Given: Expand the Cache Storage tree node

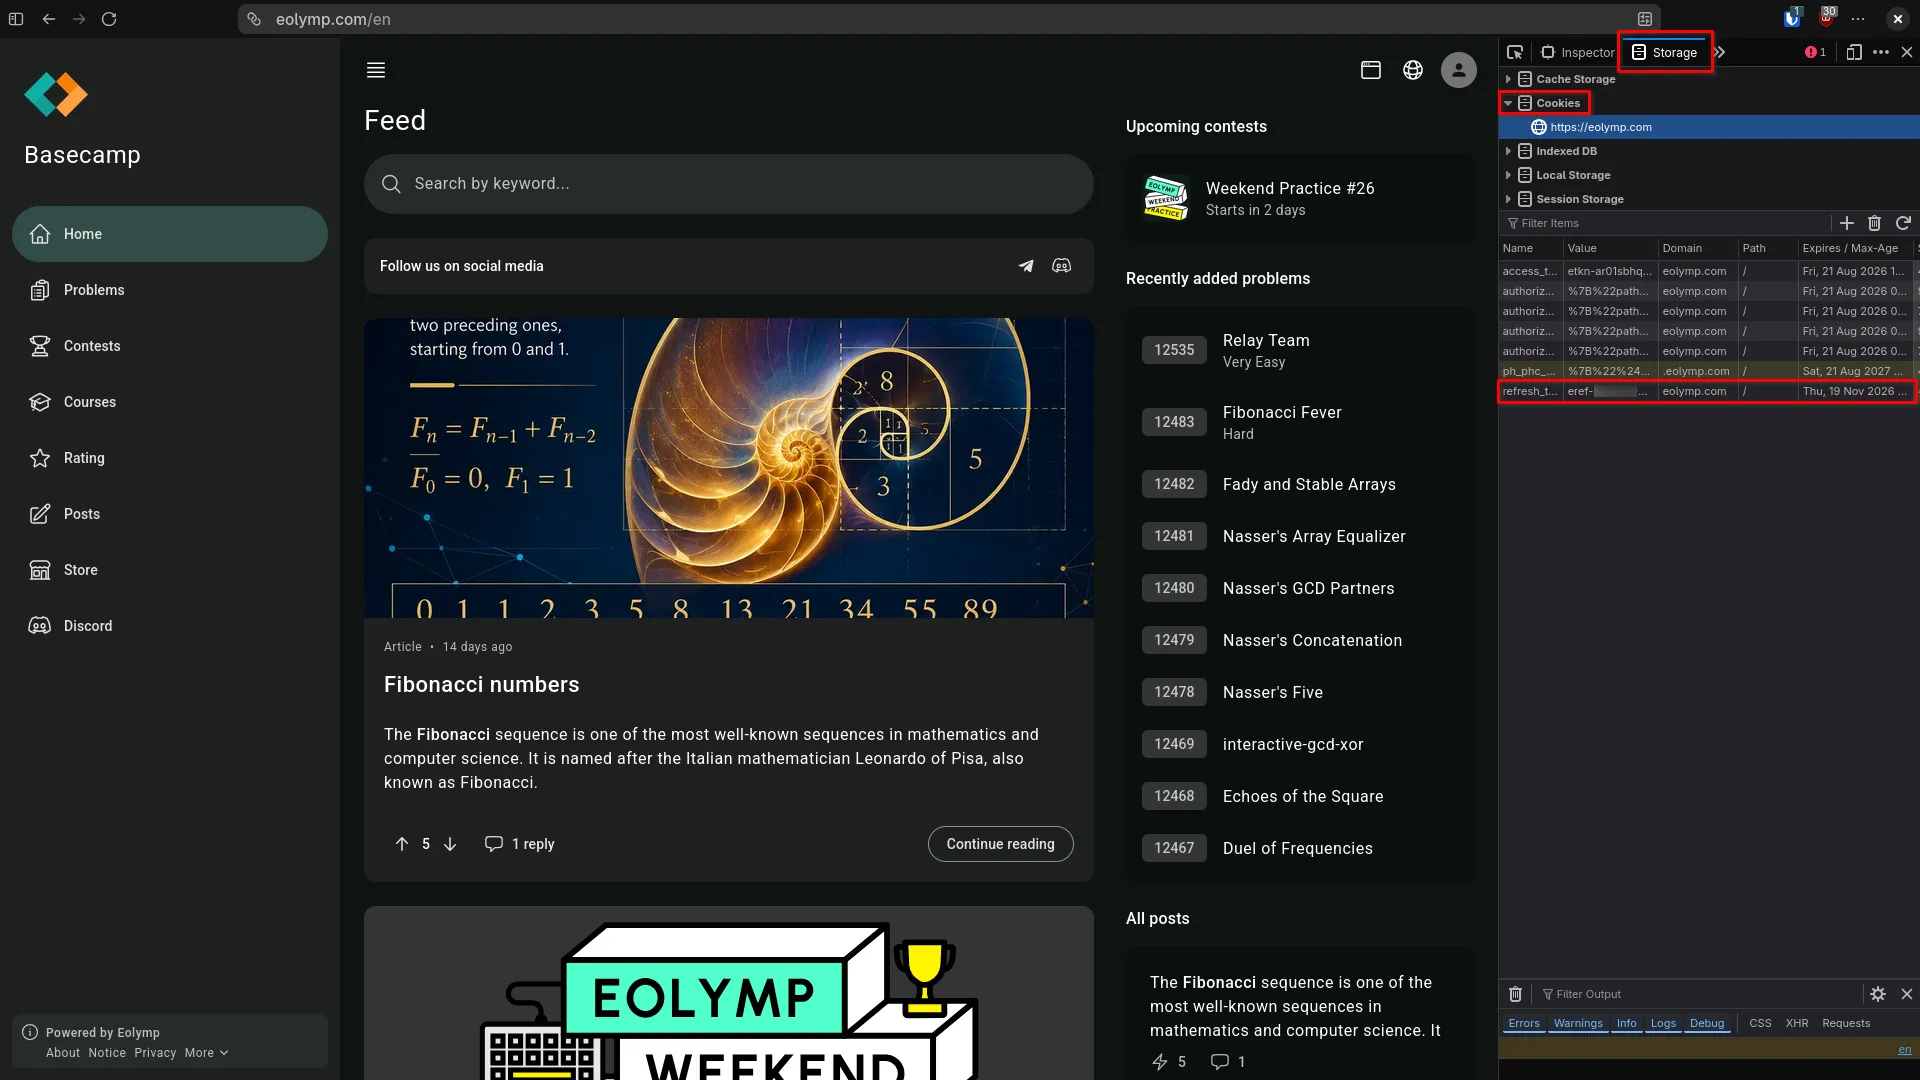Looking at the screenshot, I should tap(1508, 79).
